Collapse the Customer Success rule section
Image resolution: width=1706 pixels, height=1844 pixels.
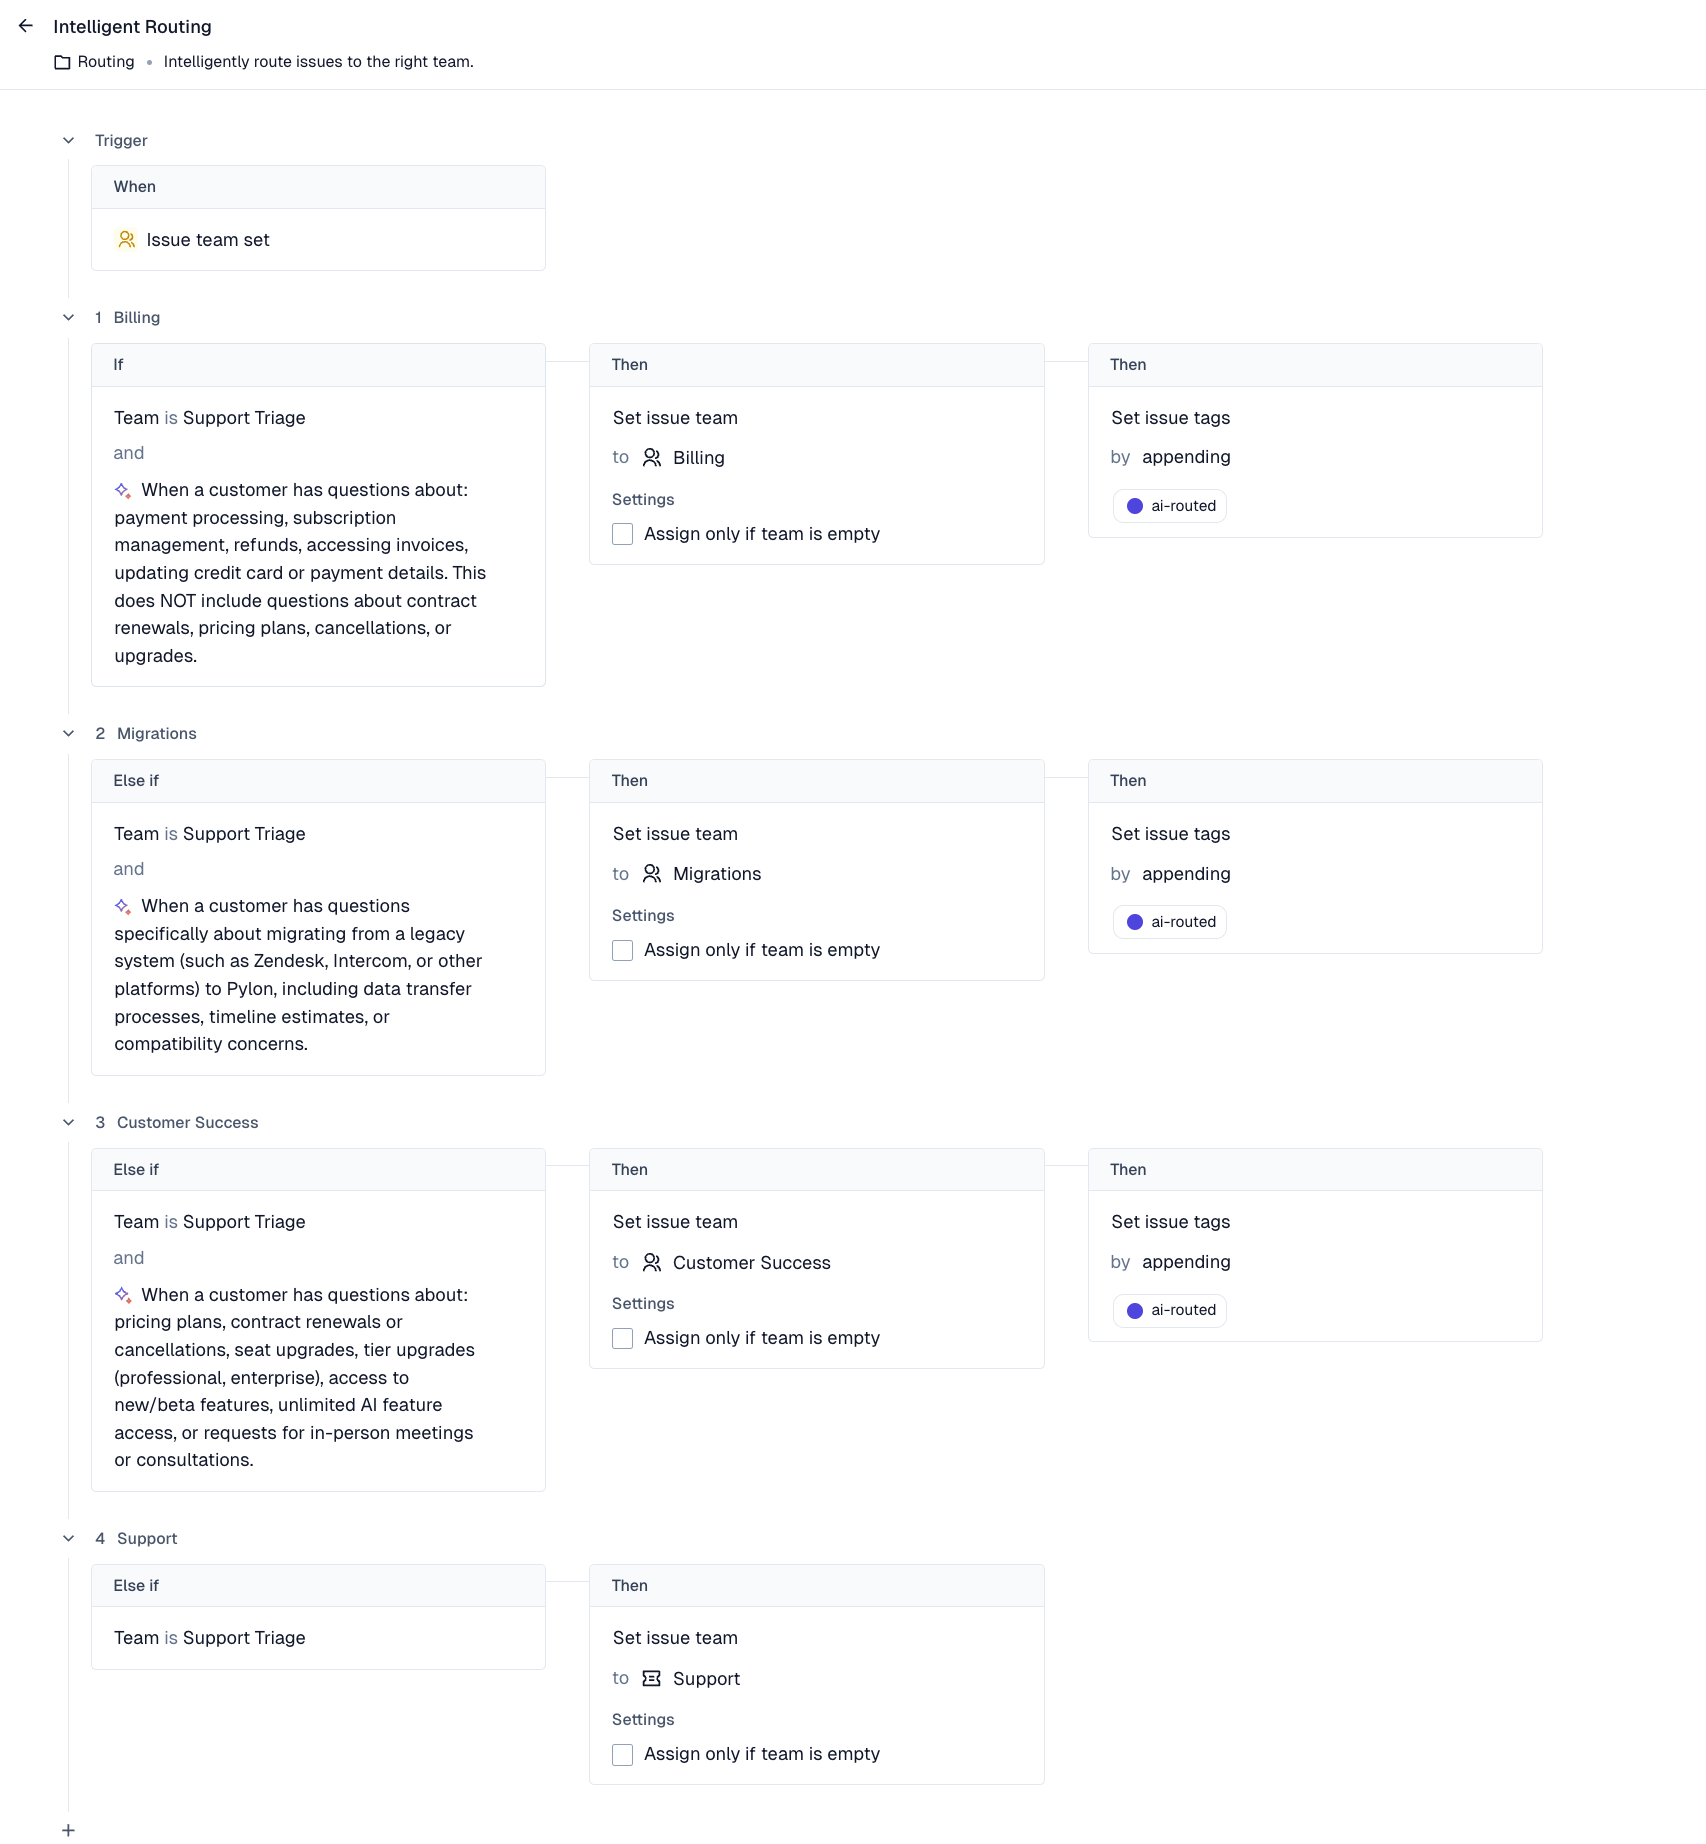[x=68, y=1123]
